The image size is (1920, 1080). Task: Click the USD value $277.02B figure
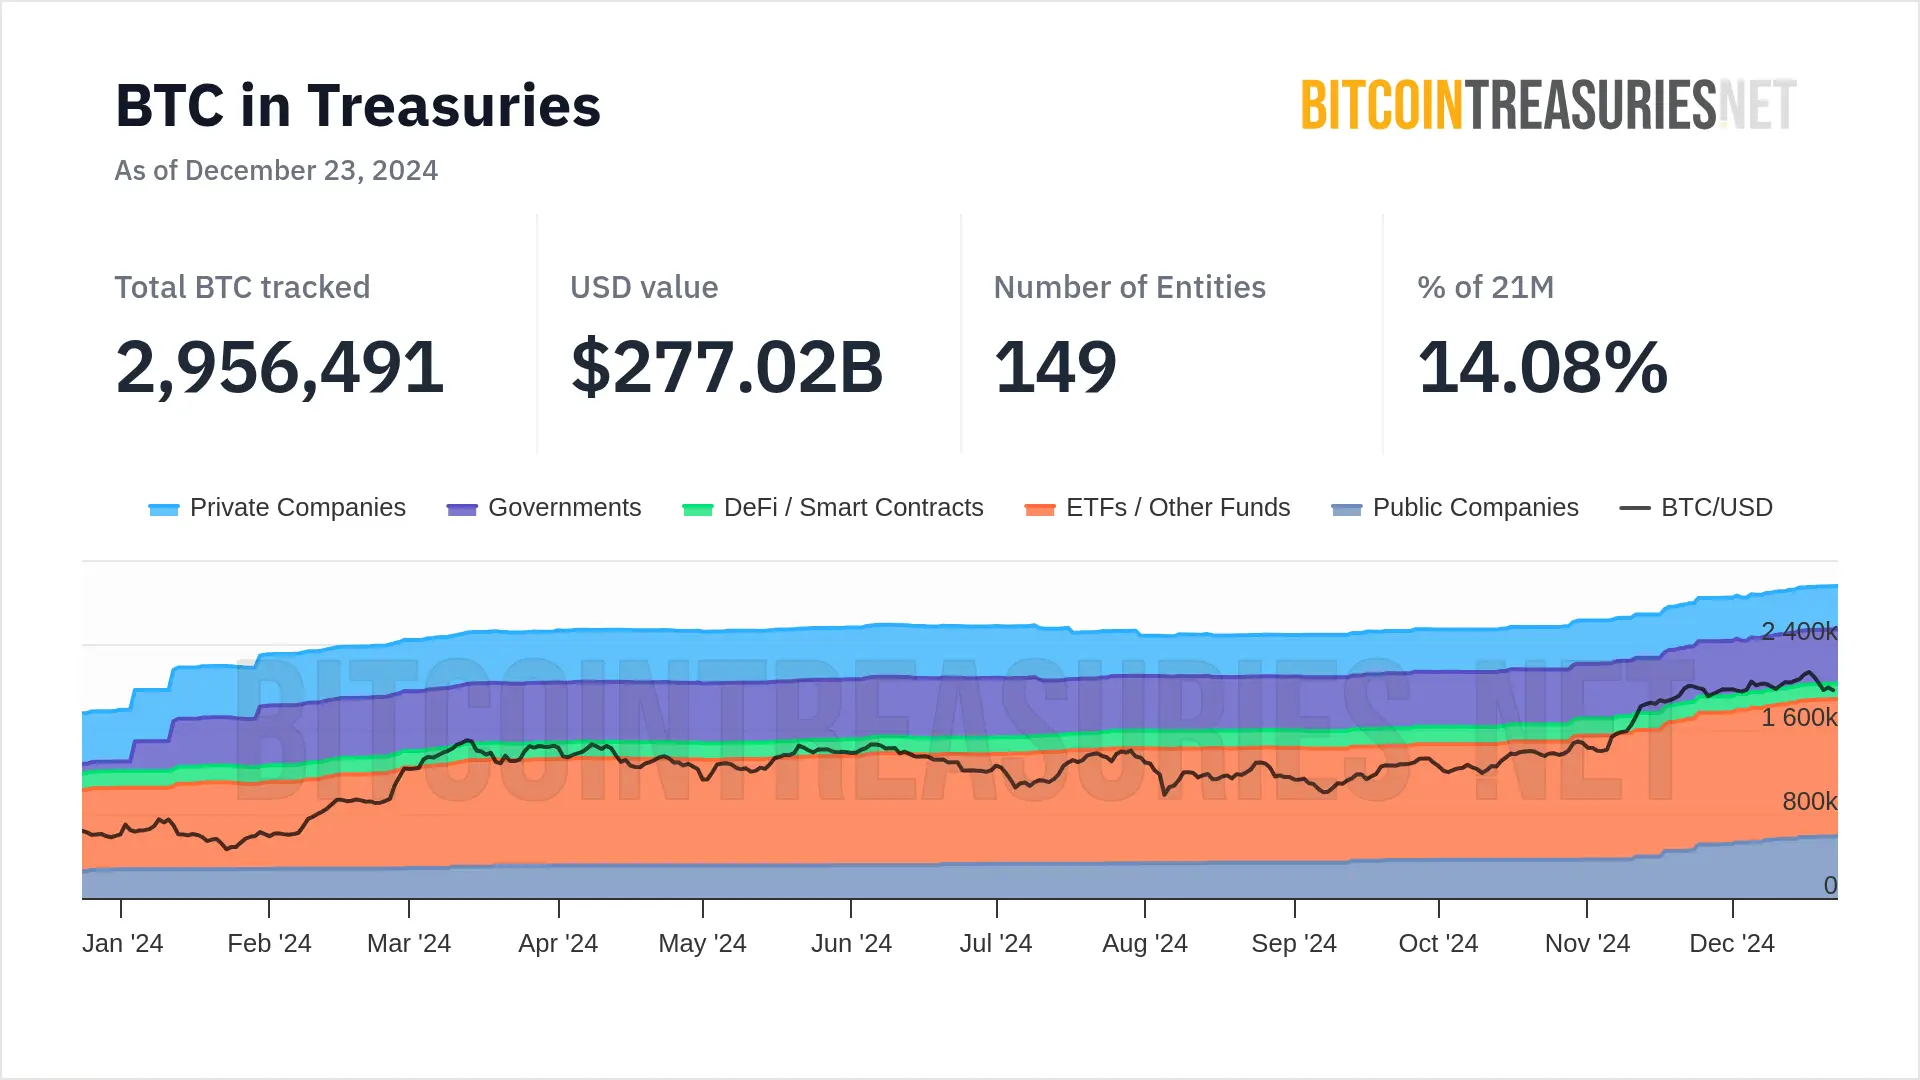pos(727,367)
